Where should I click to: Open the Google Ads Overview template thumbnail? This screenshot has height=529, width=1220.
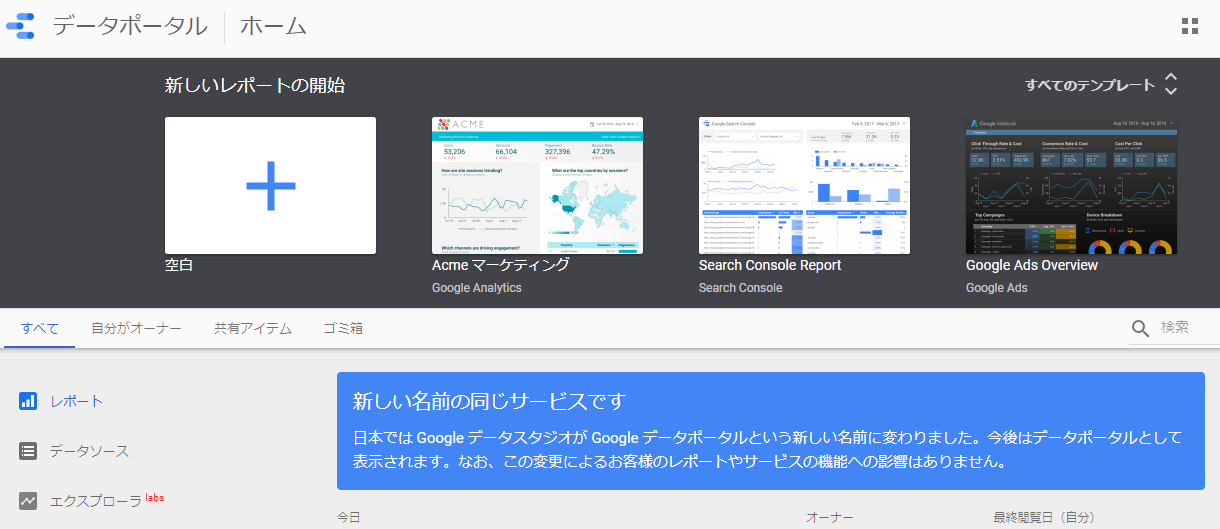click(x=1071, y=185)
